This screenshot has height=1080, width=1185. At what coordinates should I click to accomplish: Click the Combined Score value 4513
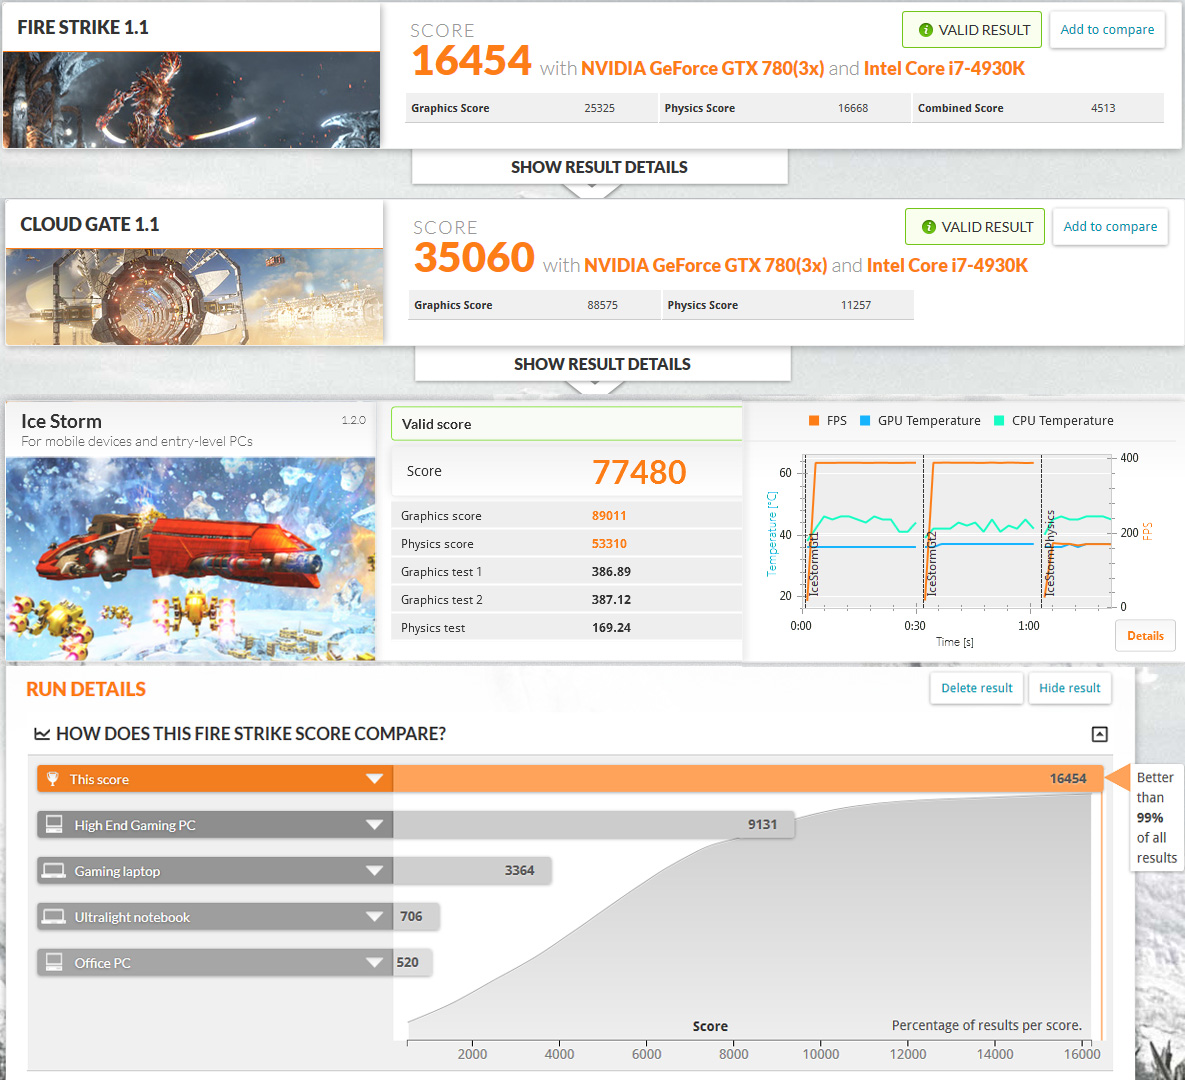coord(1103,108)
